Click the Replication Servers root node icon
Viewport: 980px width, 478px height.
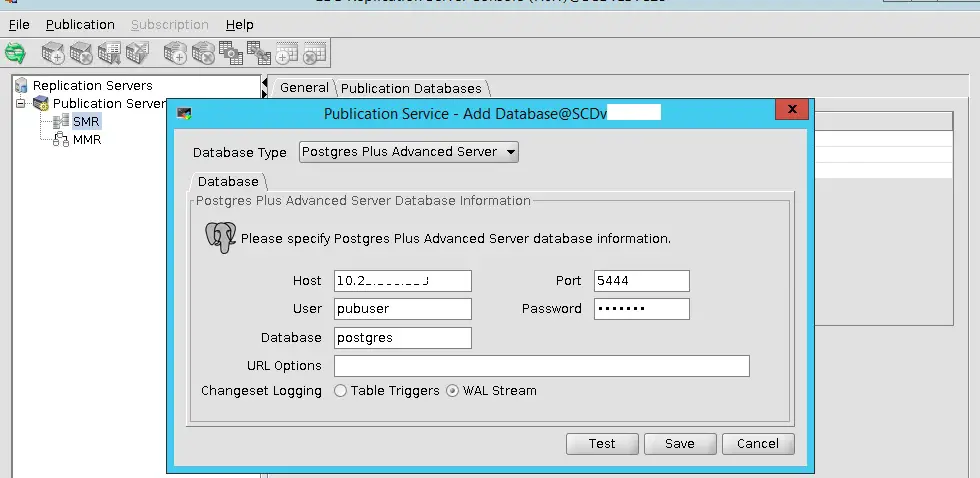click(22, 85)
